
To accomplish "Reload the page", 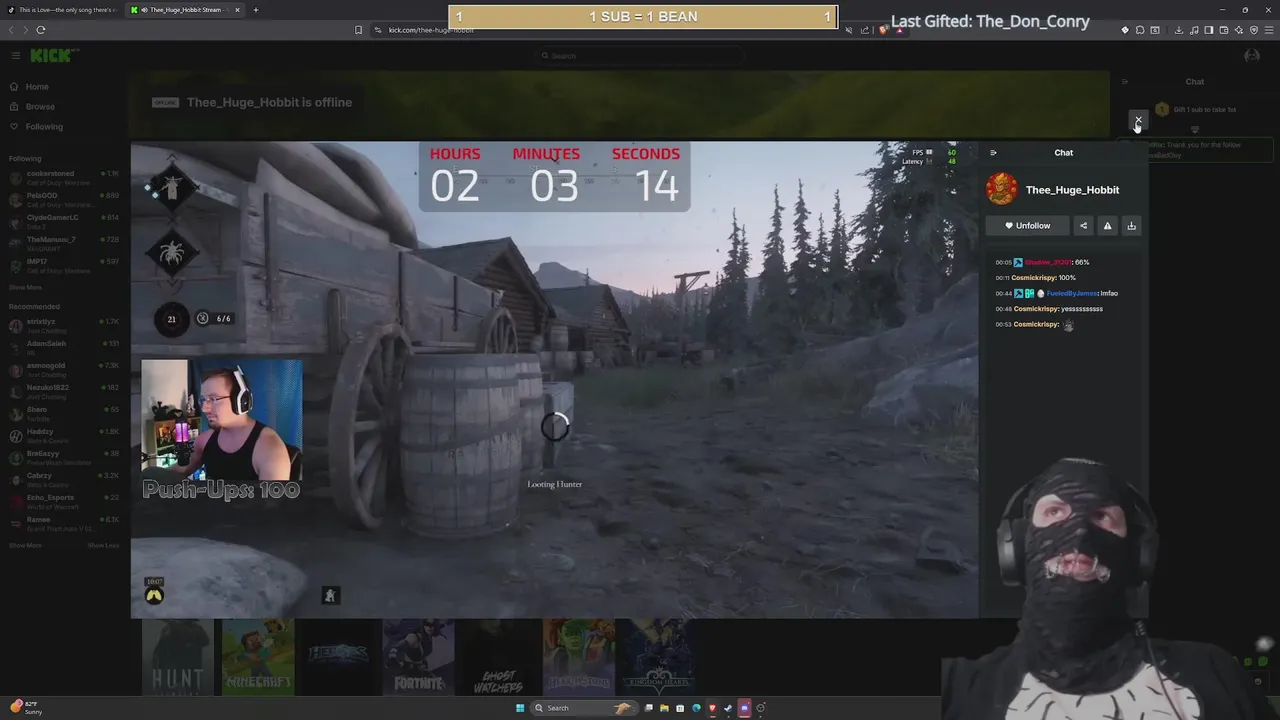I will point(40,30).
